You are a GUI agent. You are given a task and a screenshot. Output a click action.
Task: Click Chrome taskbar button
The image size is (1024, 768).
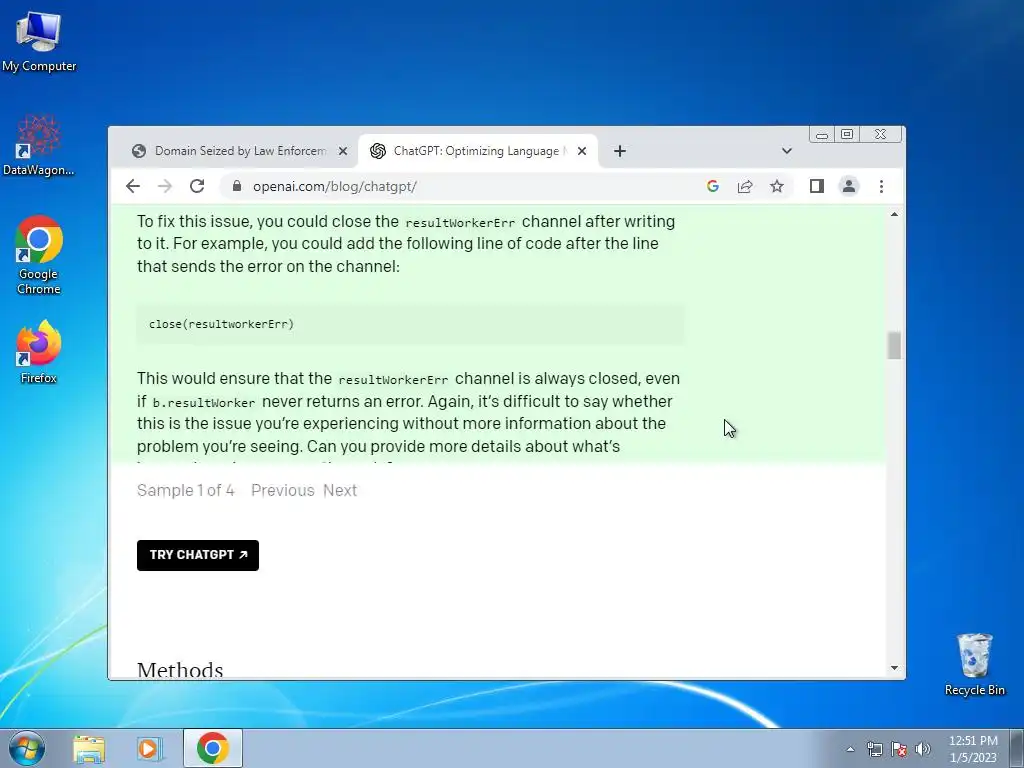[x=212, y=748]
